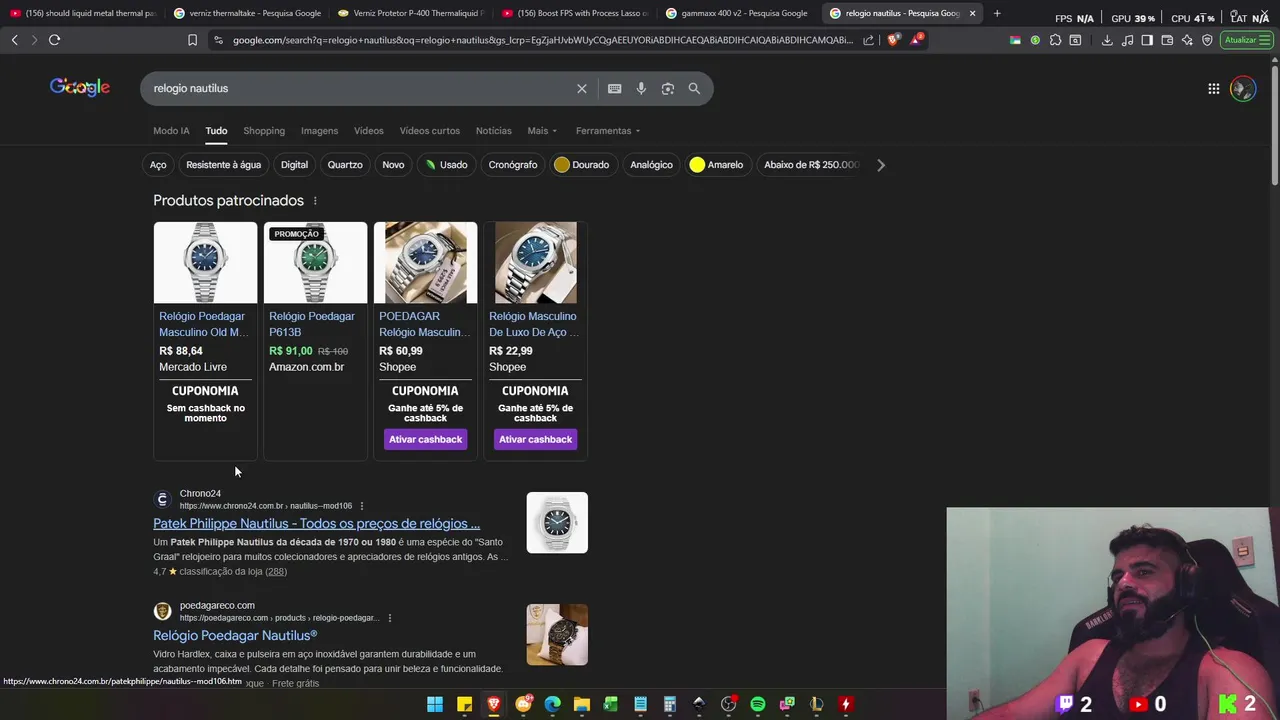Click the browser address bar URL
This screenshot has width=1280, height=720.
[x=542, y=40]
